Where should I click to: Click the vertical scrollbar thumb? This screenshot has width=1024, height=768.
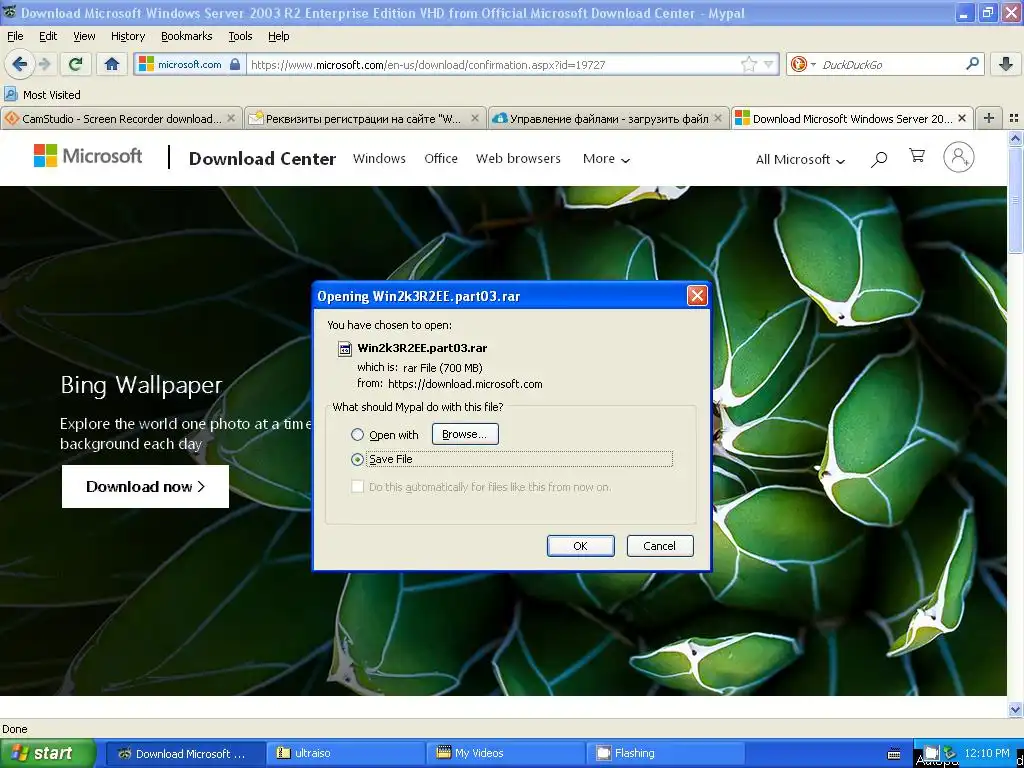1015,200
